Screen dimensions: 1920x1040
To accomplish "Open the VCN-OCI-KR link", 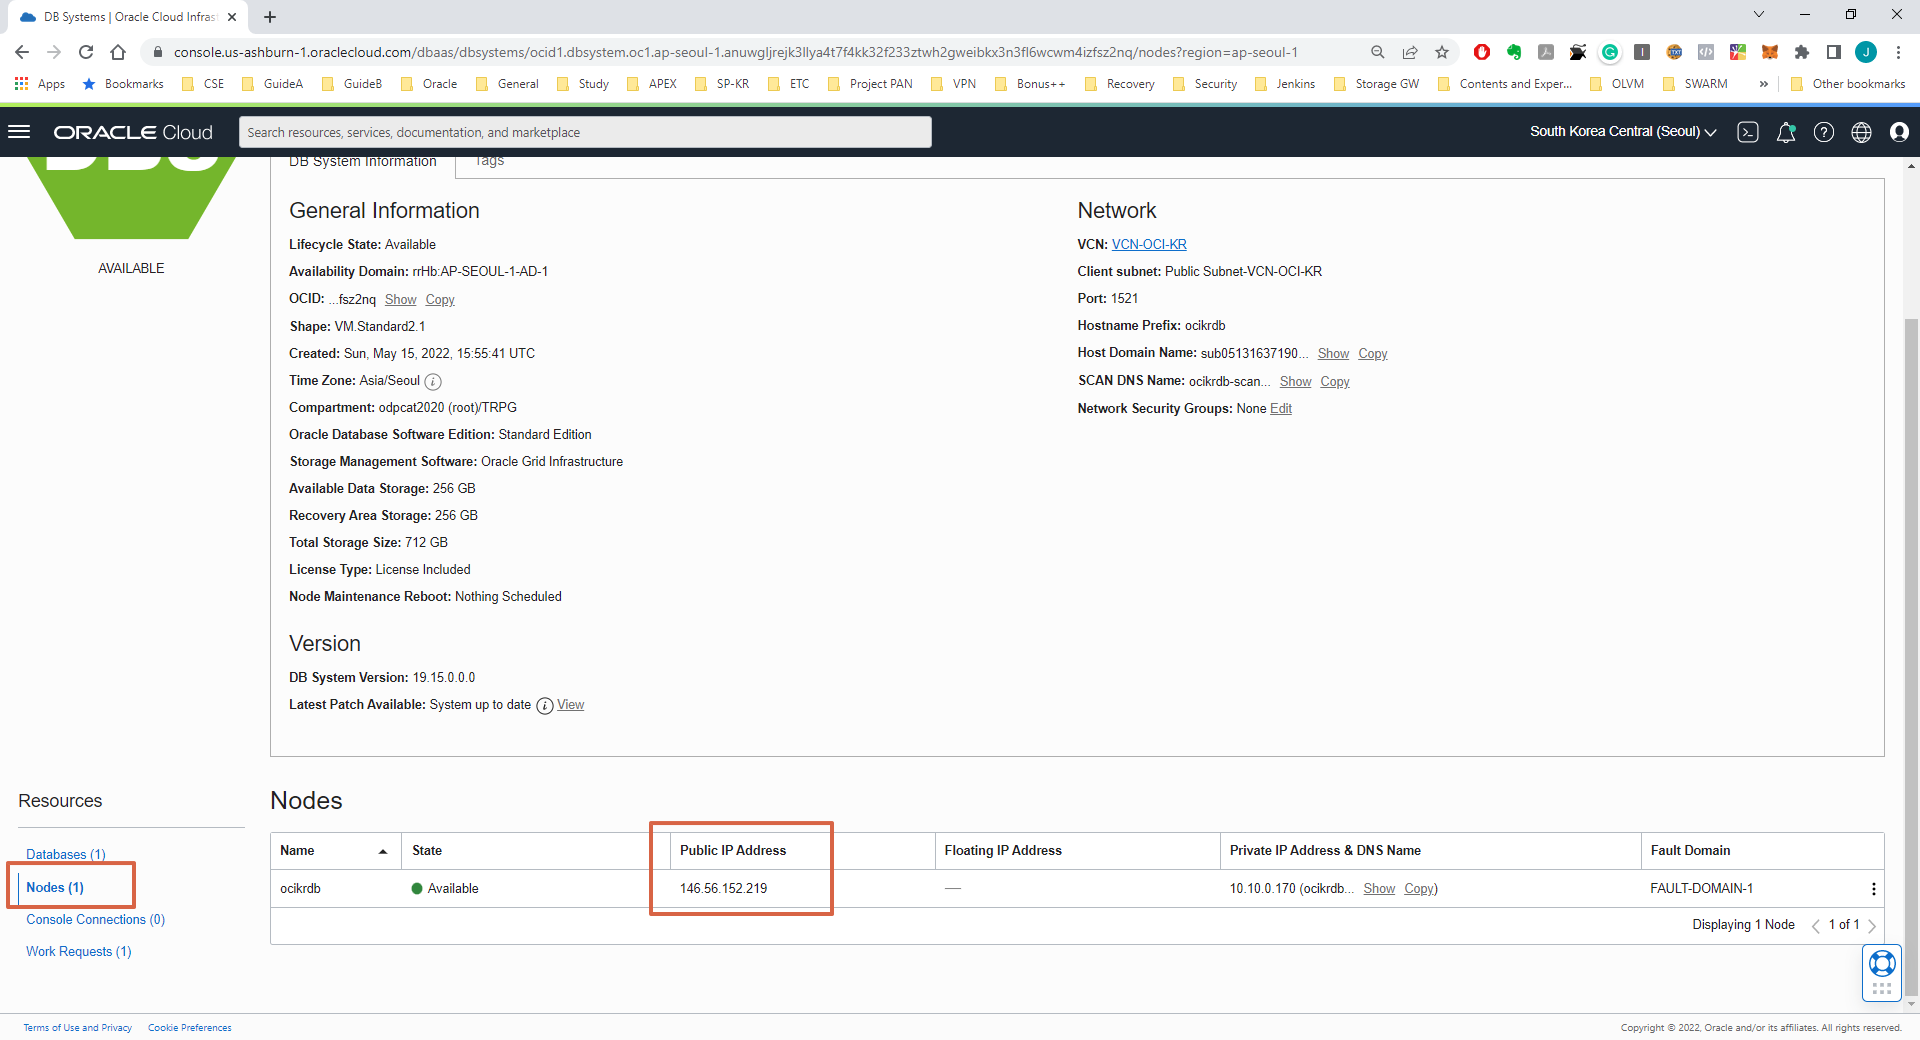I will (x=1149, y=245).
